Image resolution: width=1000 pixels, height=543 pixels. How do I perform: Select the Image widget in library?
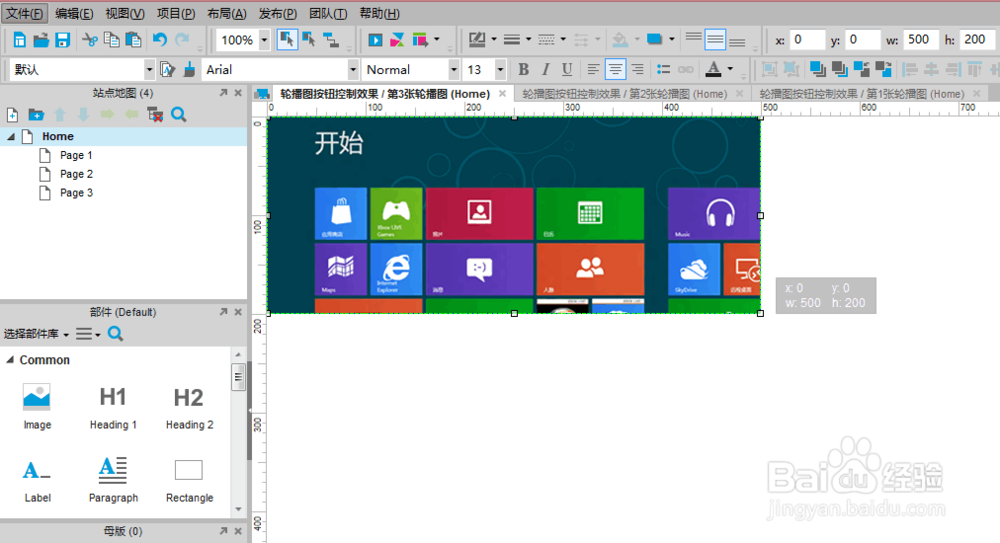tap(37, 406)
